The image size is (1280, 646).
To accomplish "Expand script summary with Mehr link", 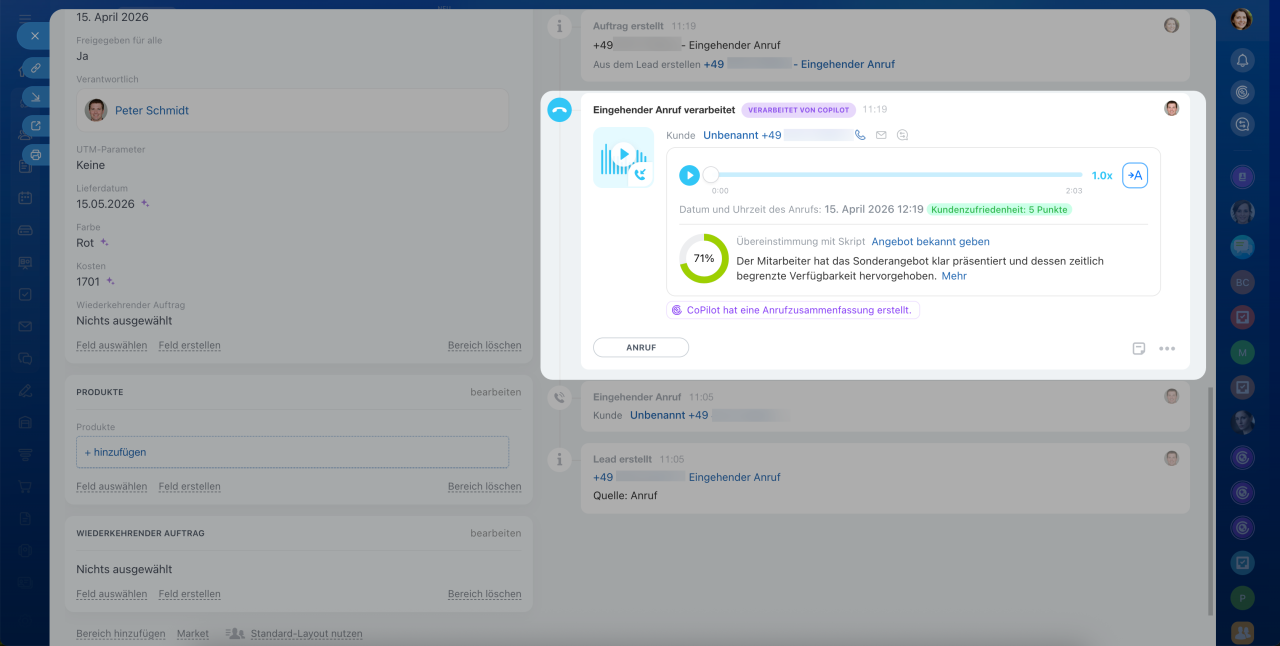I will [x=953, y=276].
